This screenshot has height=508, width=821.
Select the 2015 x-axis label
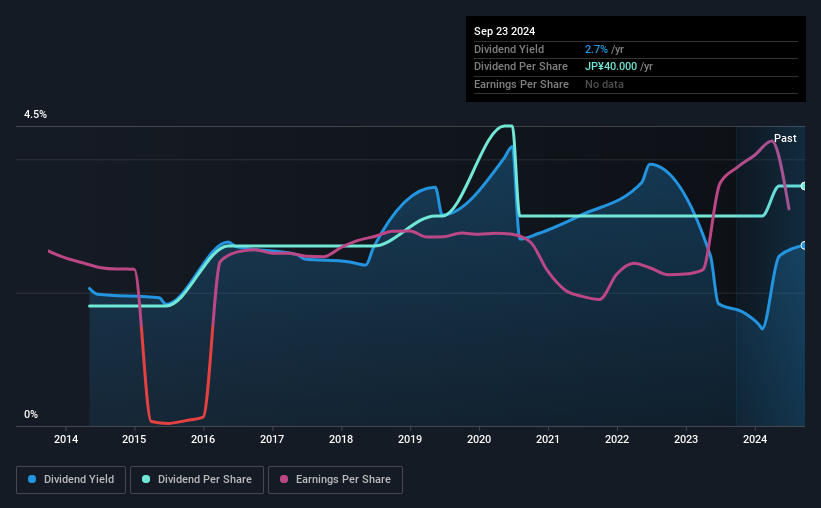134,439
